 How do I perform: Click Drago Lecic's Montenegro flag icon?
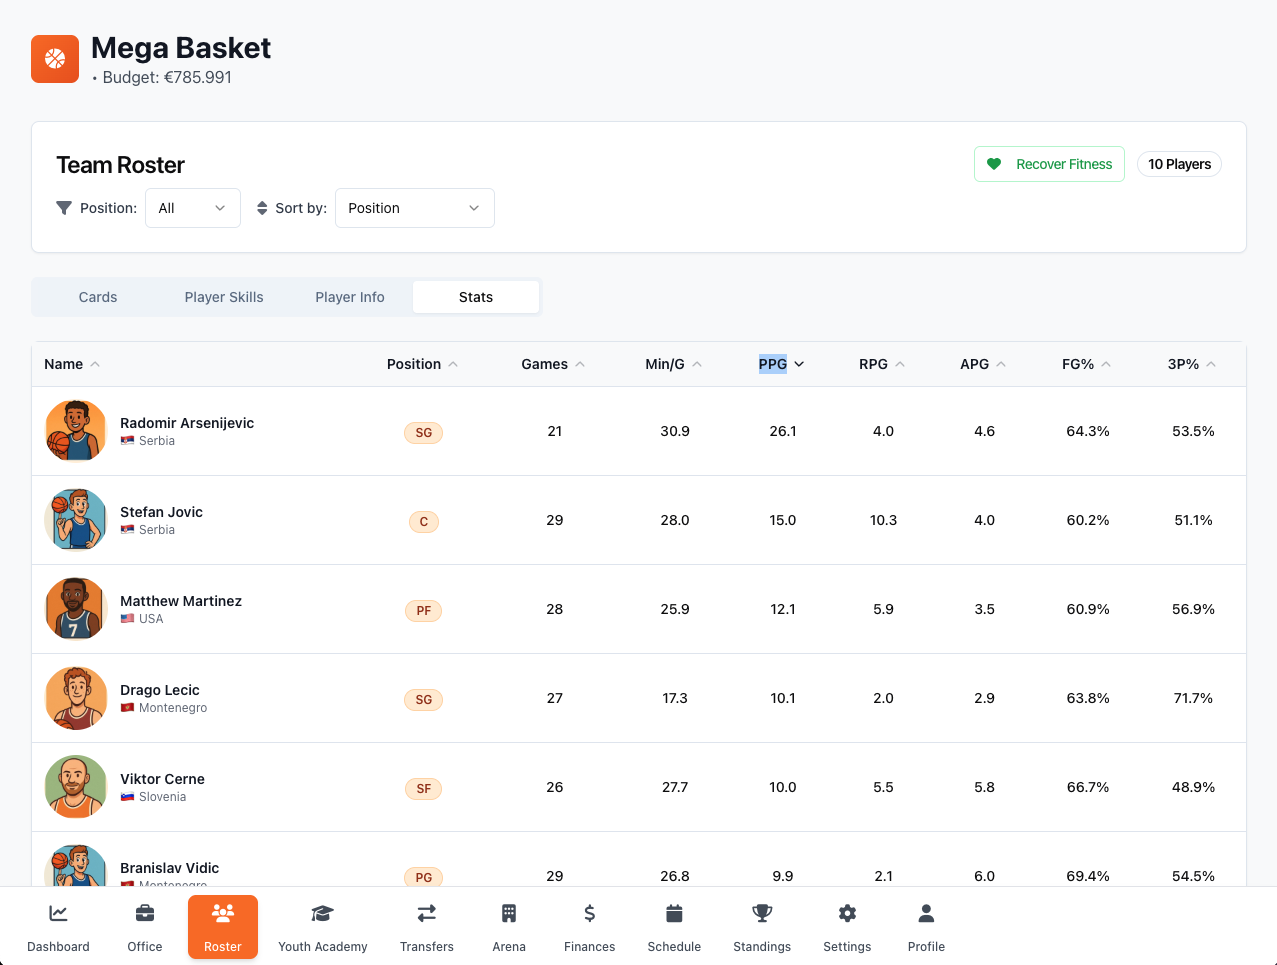[128, 708]
